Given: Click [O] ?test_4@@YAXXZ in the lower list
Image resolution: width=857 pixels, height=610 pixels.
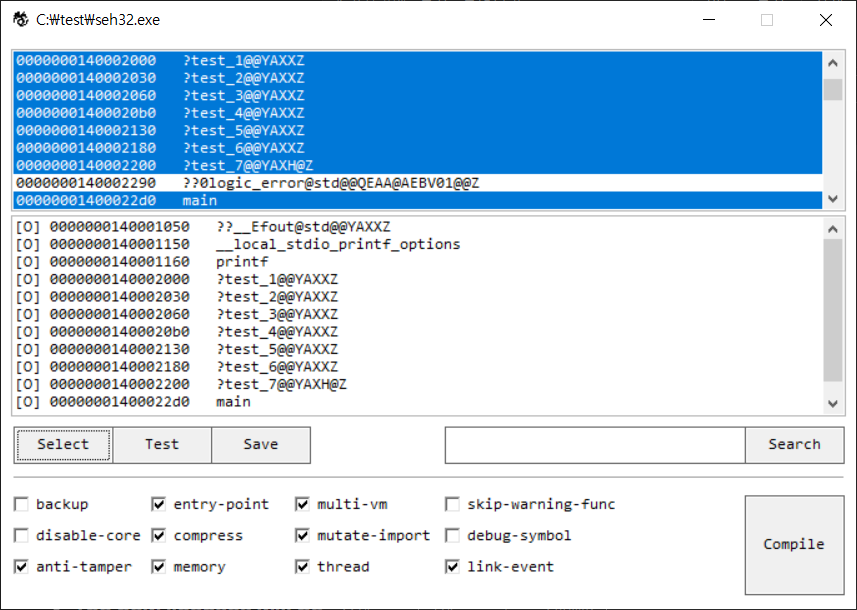Looking at the screenshot, I should [x=418, y=331].
